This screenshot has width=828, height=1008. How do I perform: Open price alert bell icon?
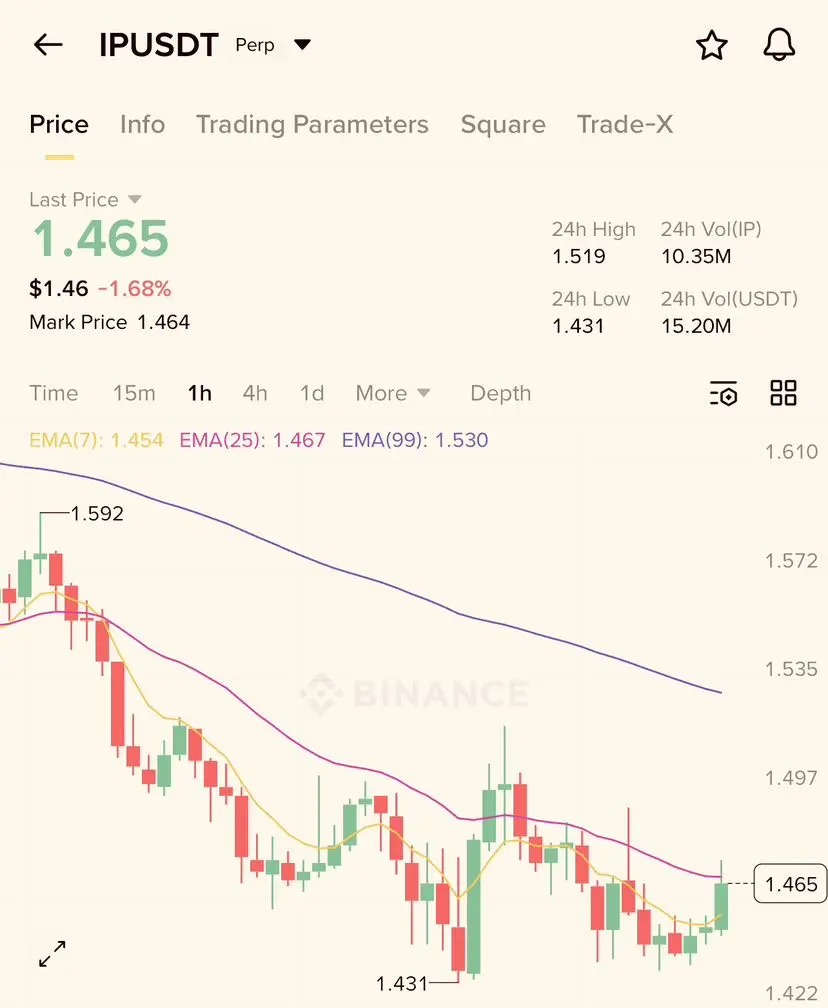(779, 45)
